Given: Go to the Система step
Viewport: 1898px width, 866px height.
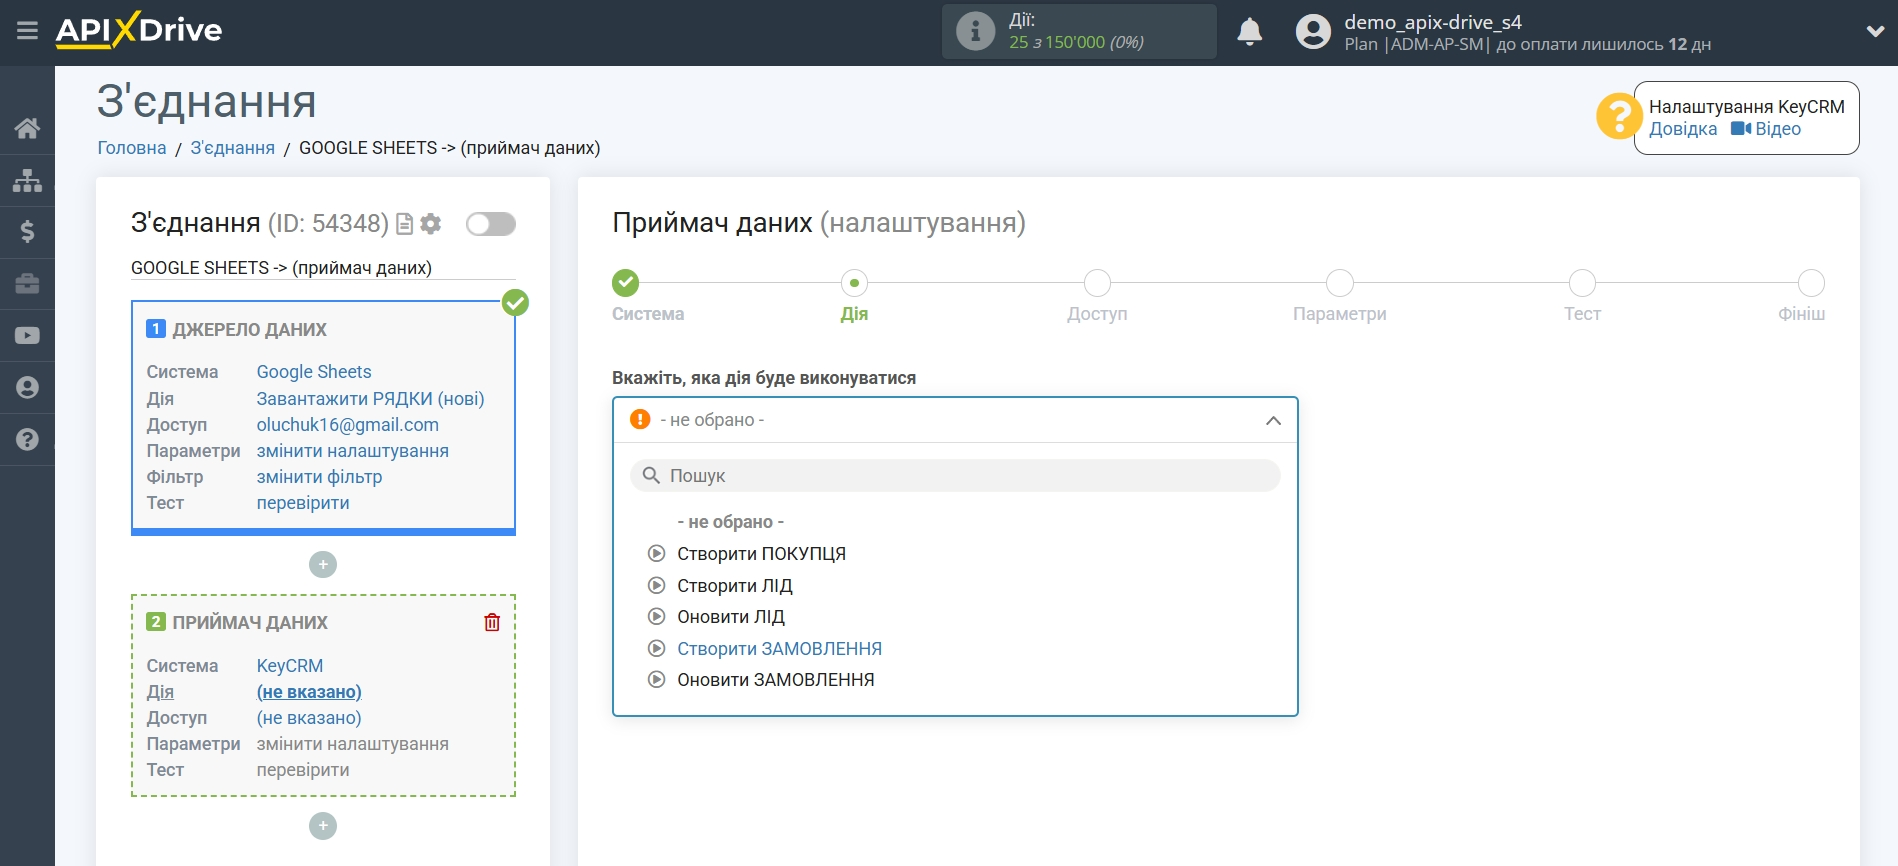Looking at the screenshot, I should (x=626, y=283).
